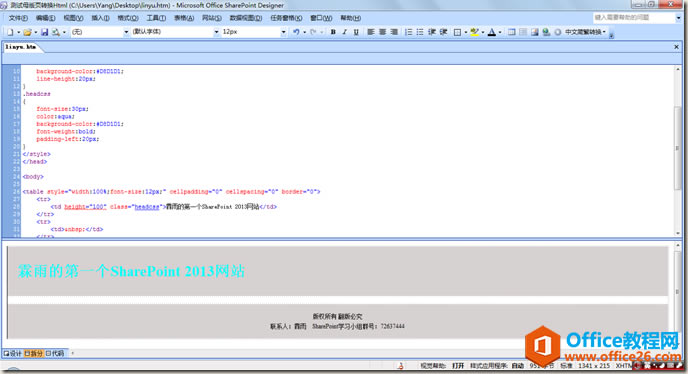Open the 窗口(W) menu
Image resolution: width=688 pixels, height=374 pixels.
pos(321,18)
